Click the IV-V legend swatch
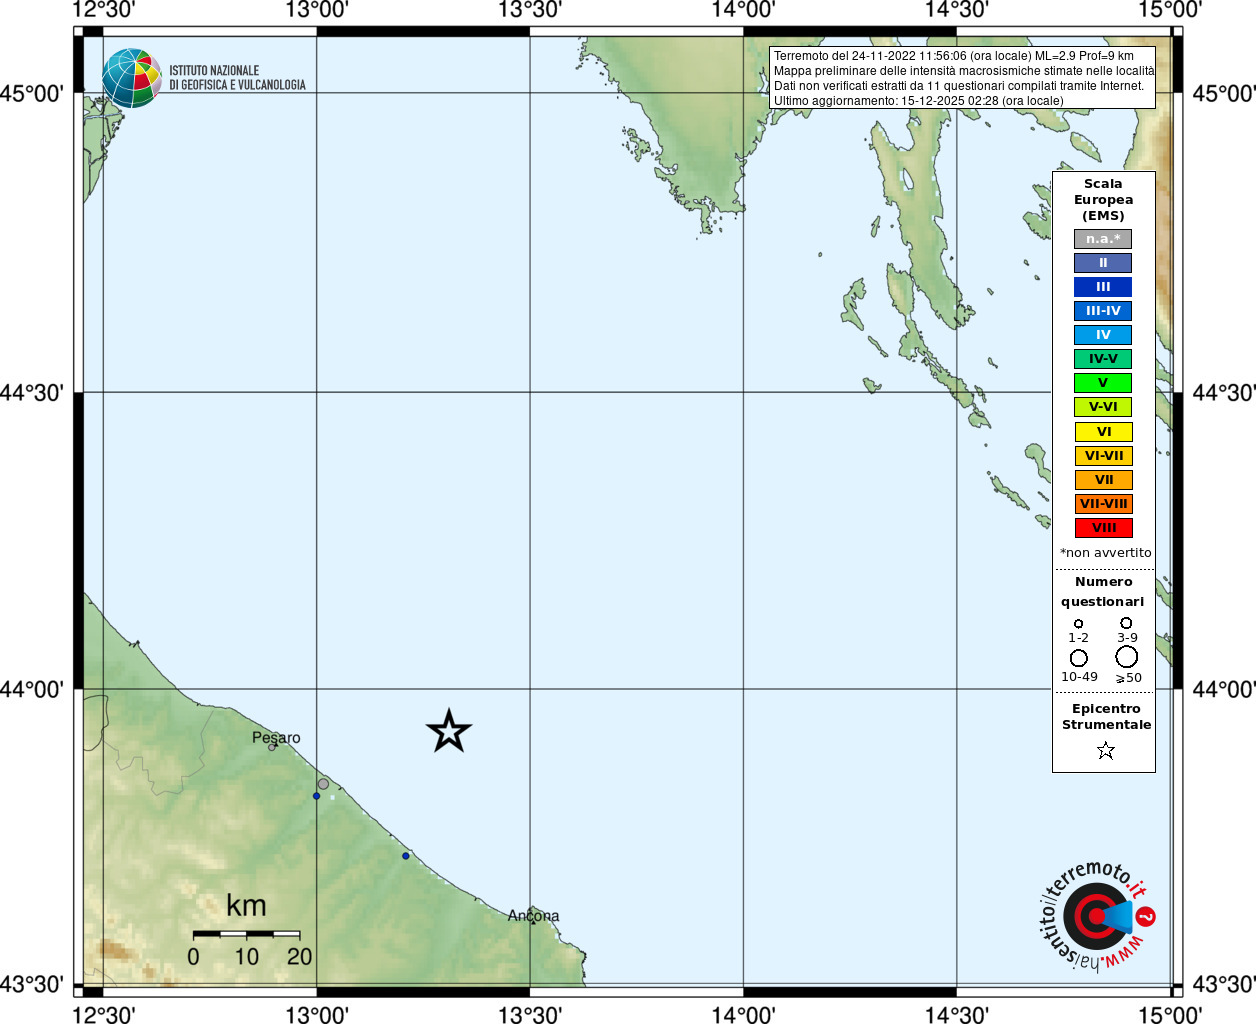The image size is (1256, 1024). pyautogui.click(x=1103, y=359)
